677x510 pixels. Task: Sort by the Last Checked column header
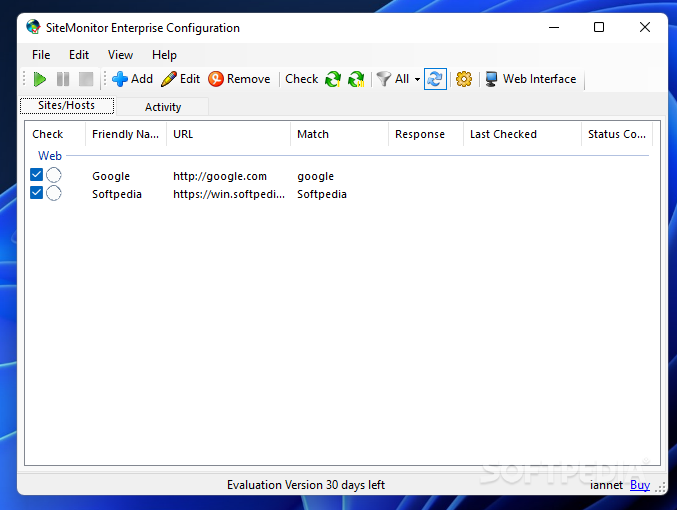[x=522, y=134]
